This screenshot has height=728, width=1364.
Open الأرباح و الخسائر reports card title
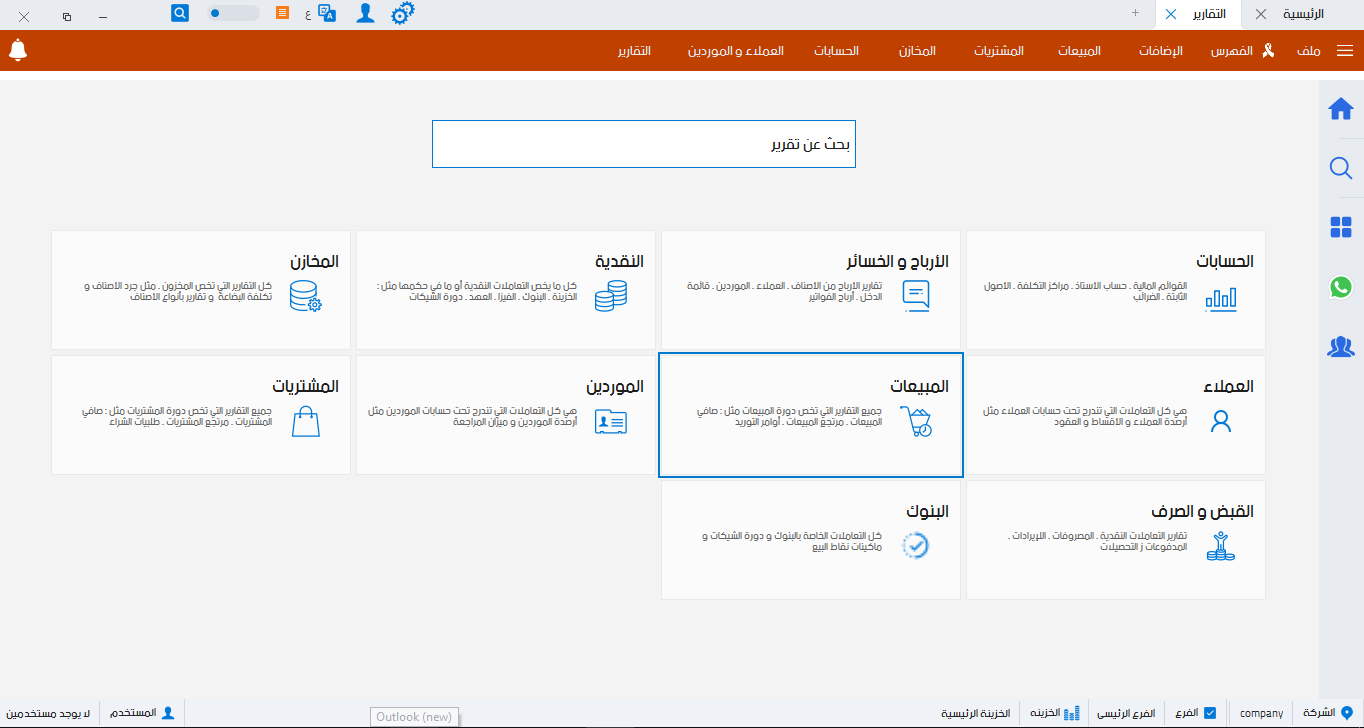pyautogui.click(x=898, y=262)
